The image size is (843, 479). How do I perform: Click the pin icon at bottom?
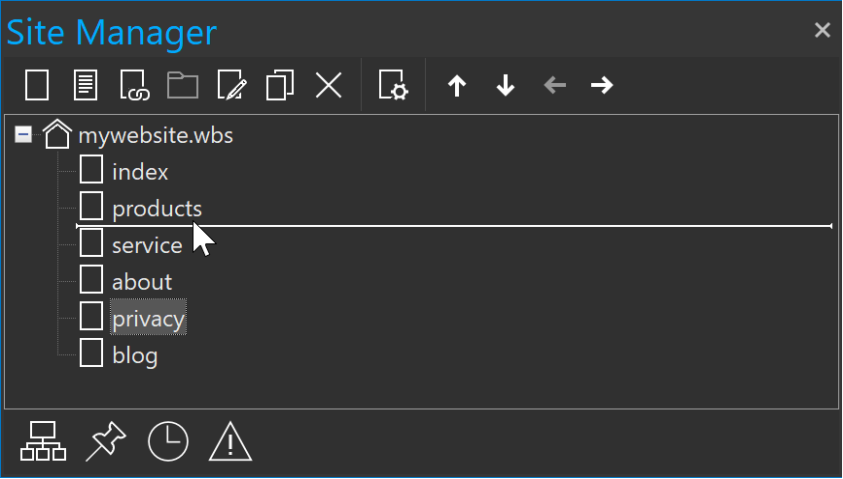tap(106, 441)
